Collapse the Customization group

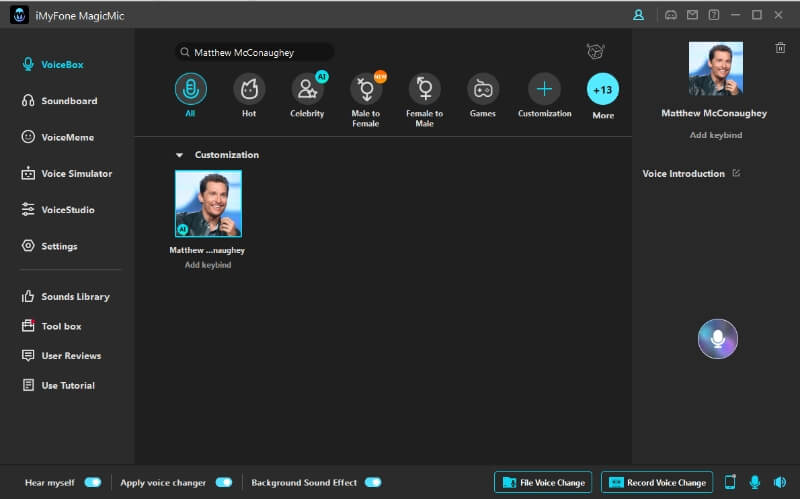click(179, 155)
